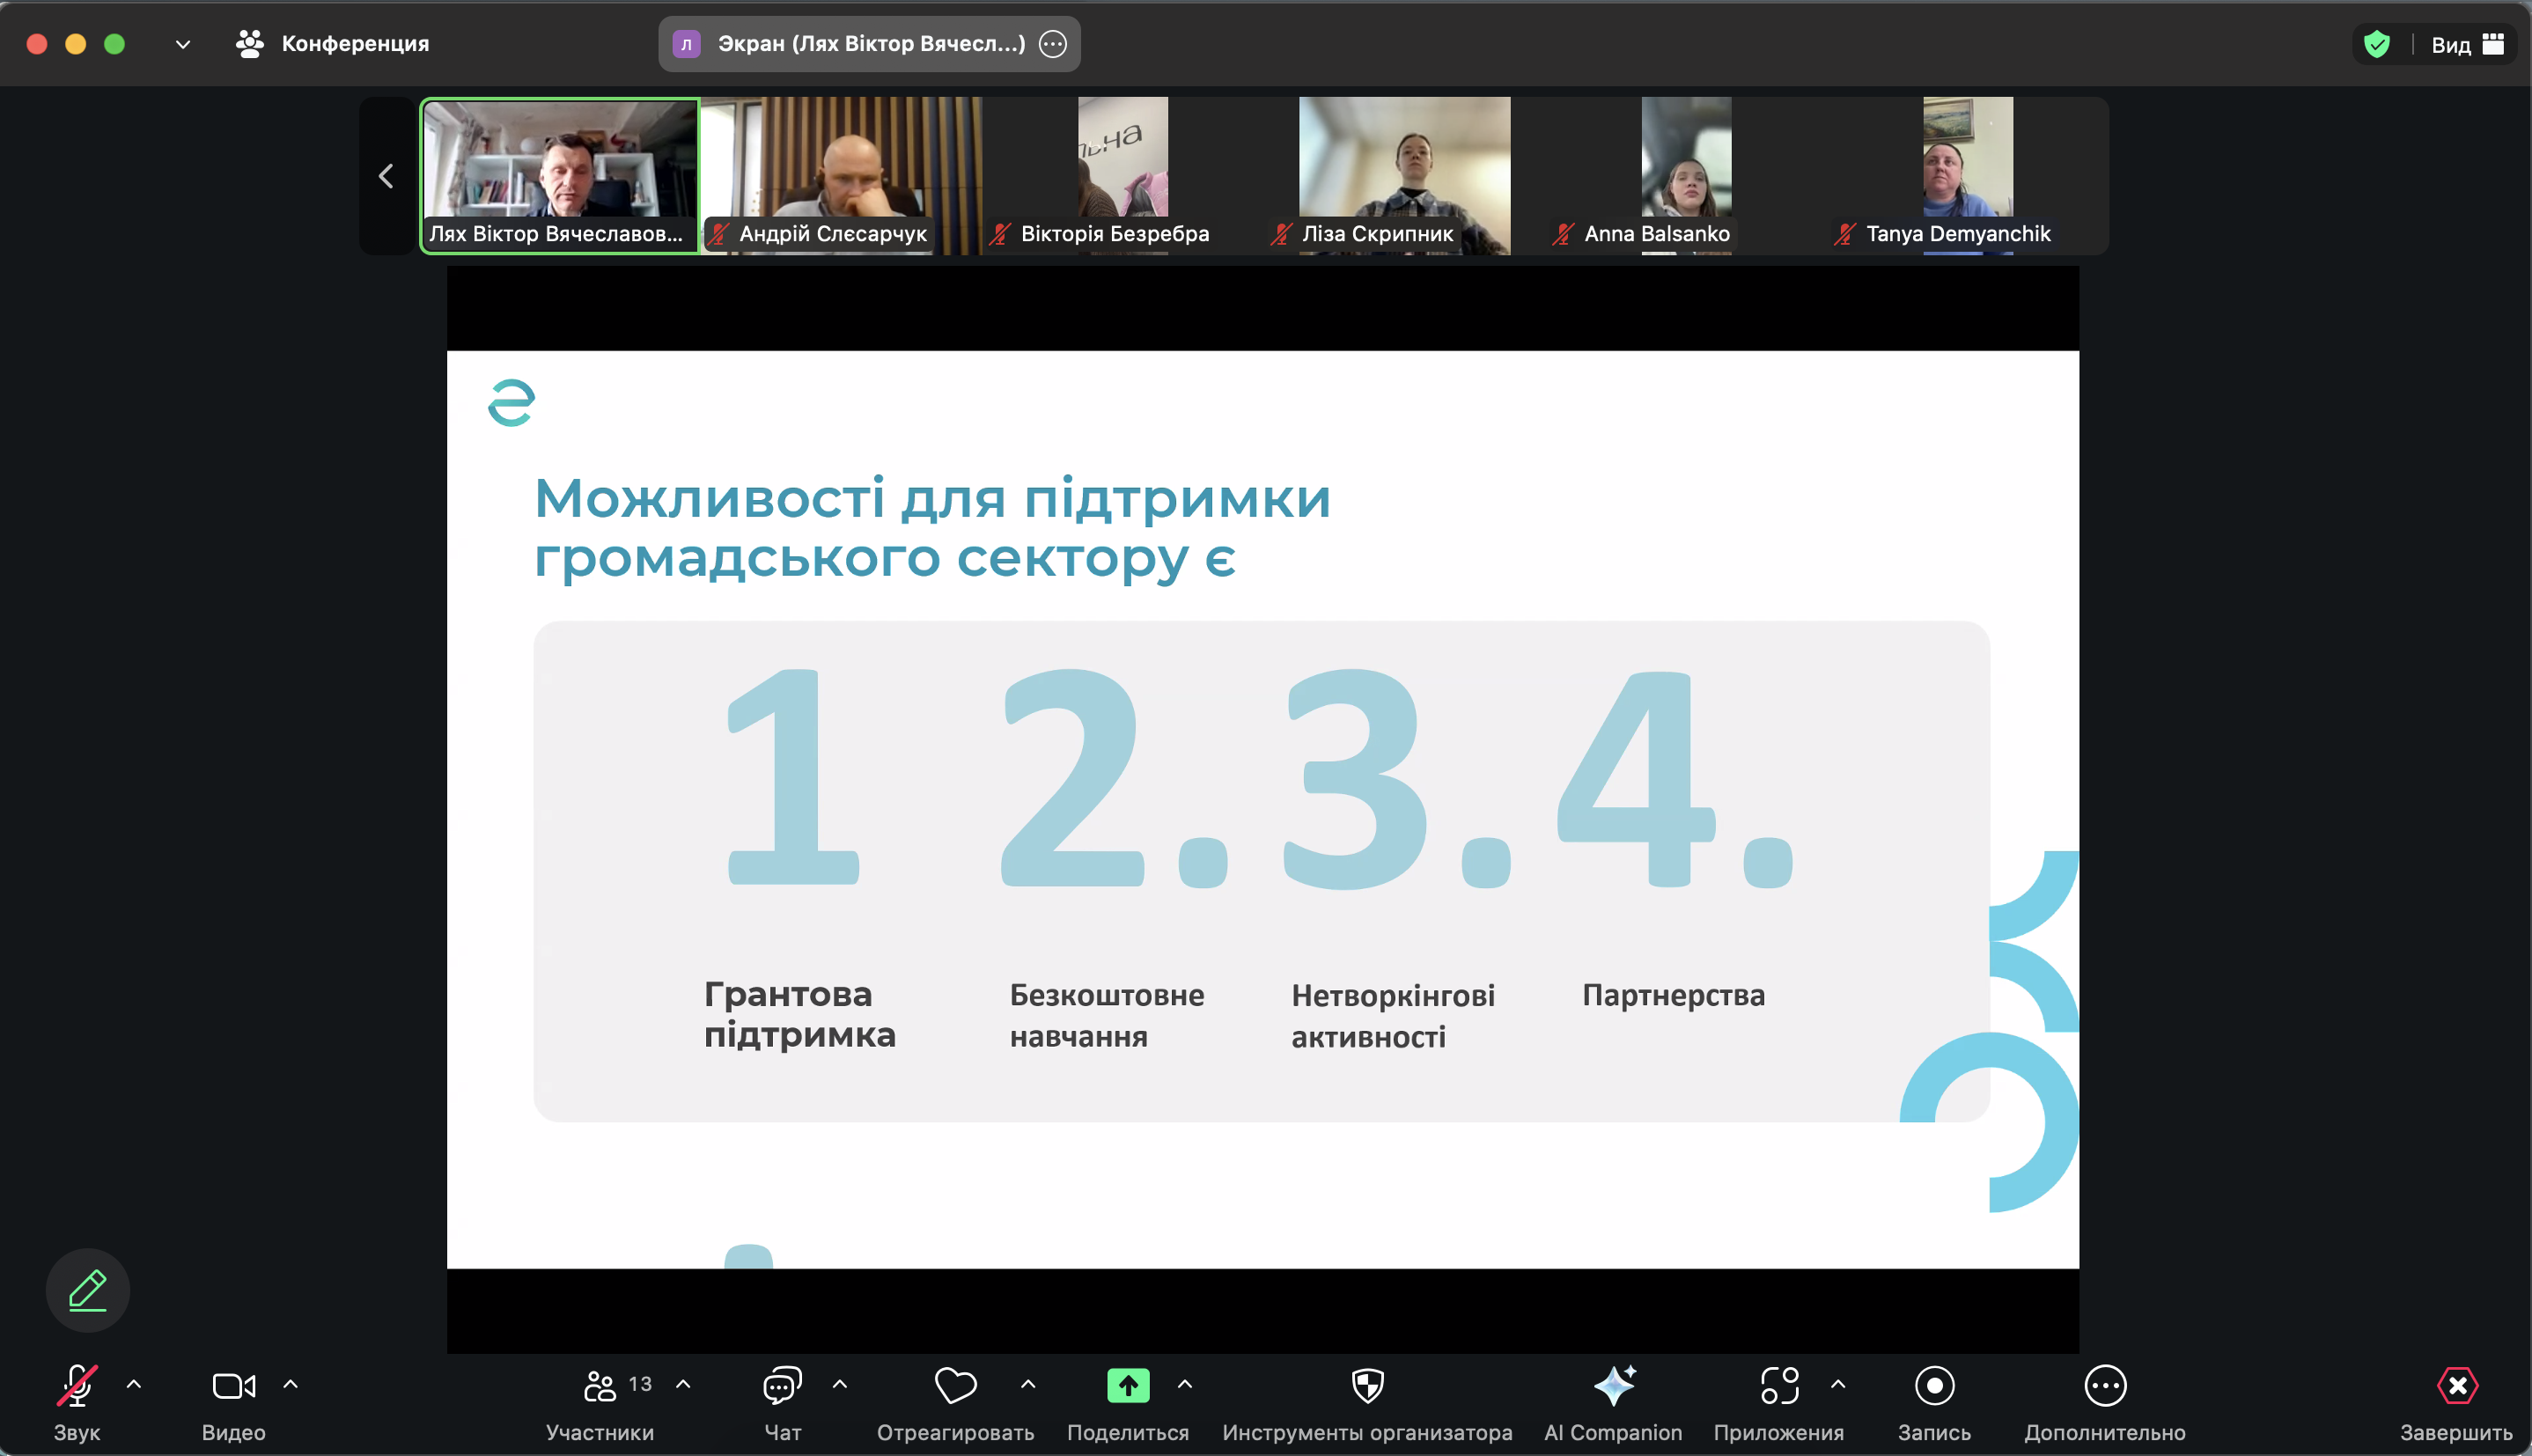Click Конференция in the title bar
The width and height of the screenshot is (2532, 1456).
coord(356,44)
